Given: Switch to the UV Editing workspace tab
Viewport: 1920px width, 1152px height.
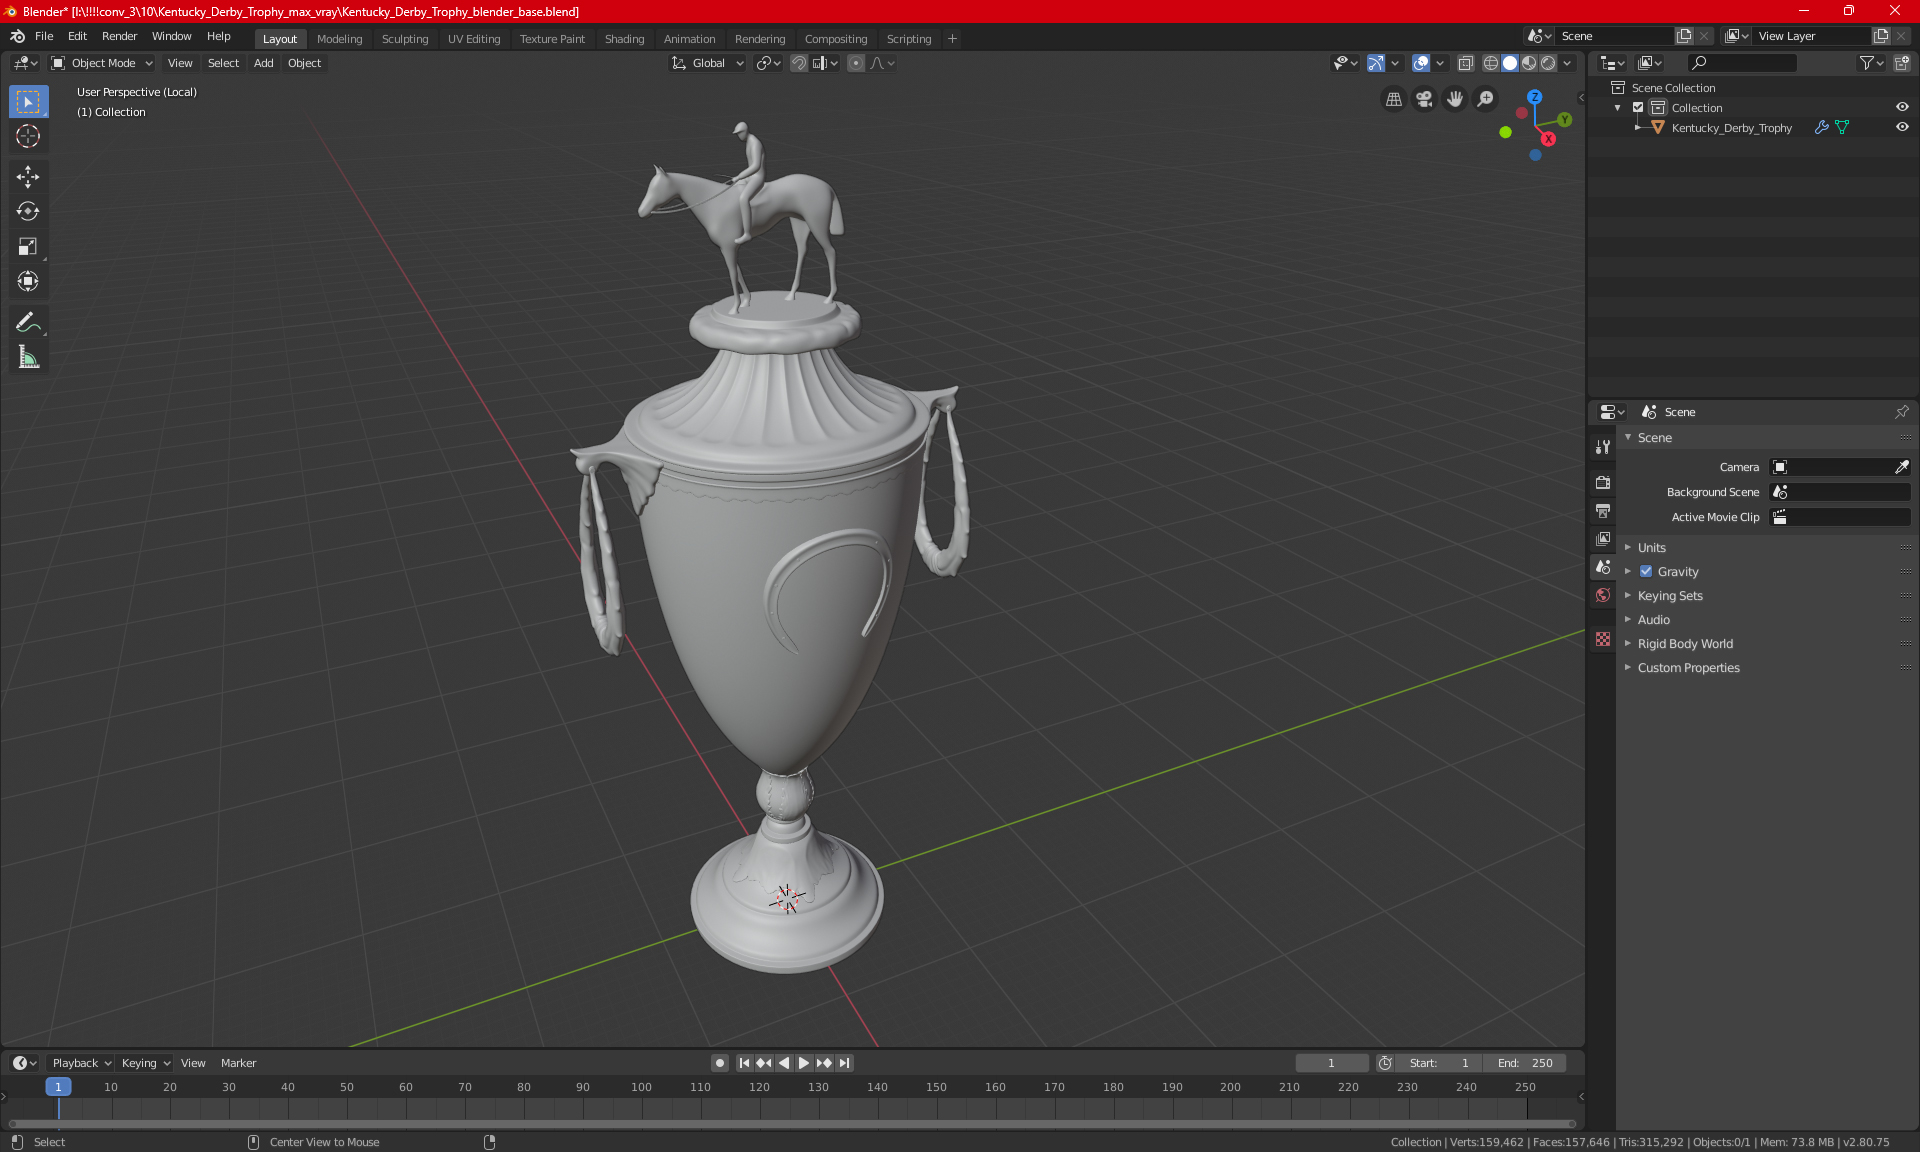Looking at the screenshot, I should tap(474, 39).
